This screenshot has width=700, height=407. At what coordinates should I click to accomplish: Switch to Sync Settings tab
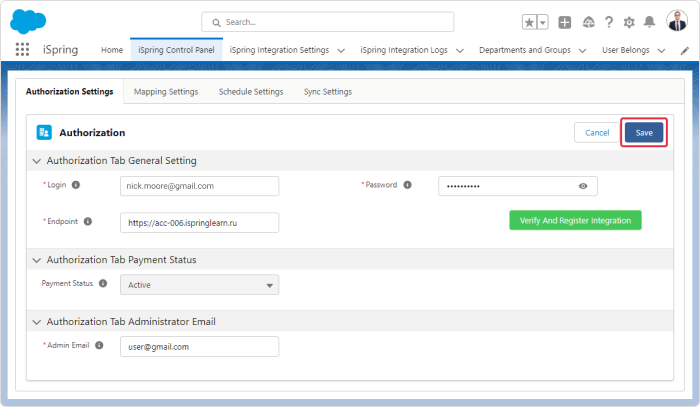coord(328,91)
